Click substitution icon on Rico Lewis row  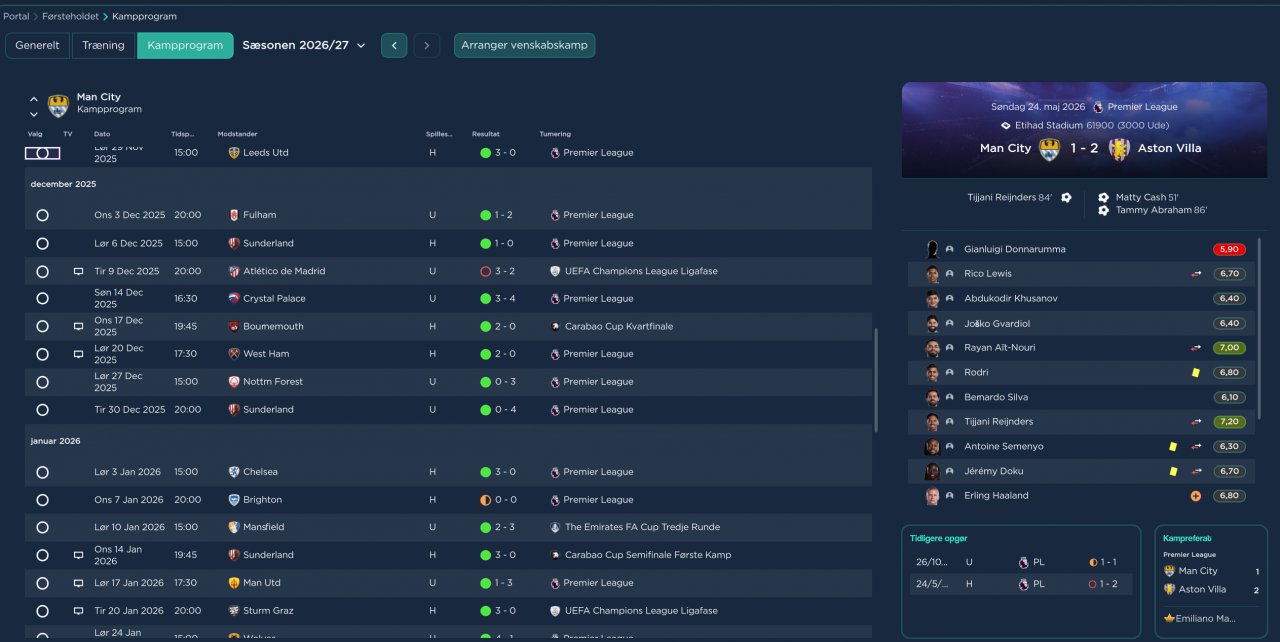[x=1195, y=274]
